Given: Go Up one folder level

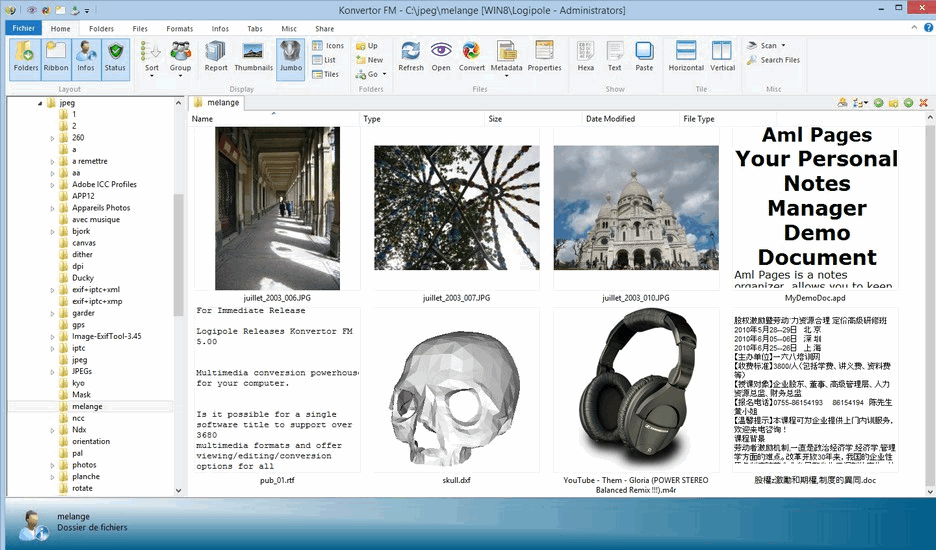Looking at the screenshot, I should (x=367, y=45).
